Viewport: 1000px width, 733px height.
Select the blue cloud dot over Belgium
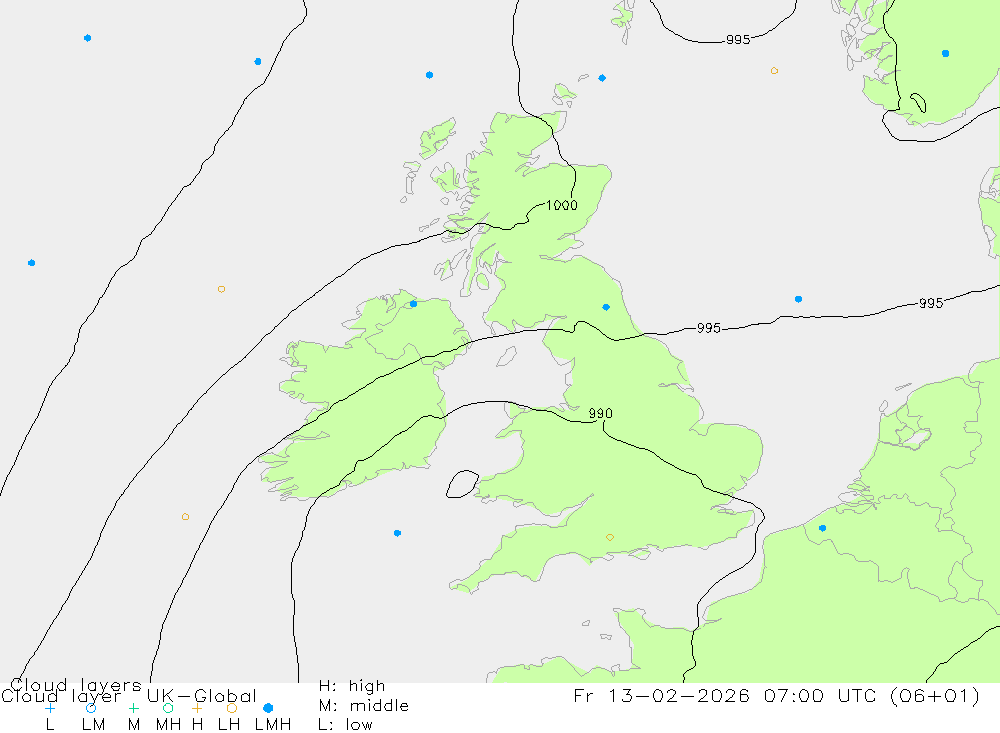(822, 528)
